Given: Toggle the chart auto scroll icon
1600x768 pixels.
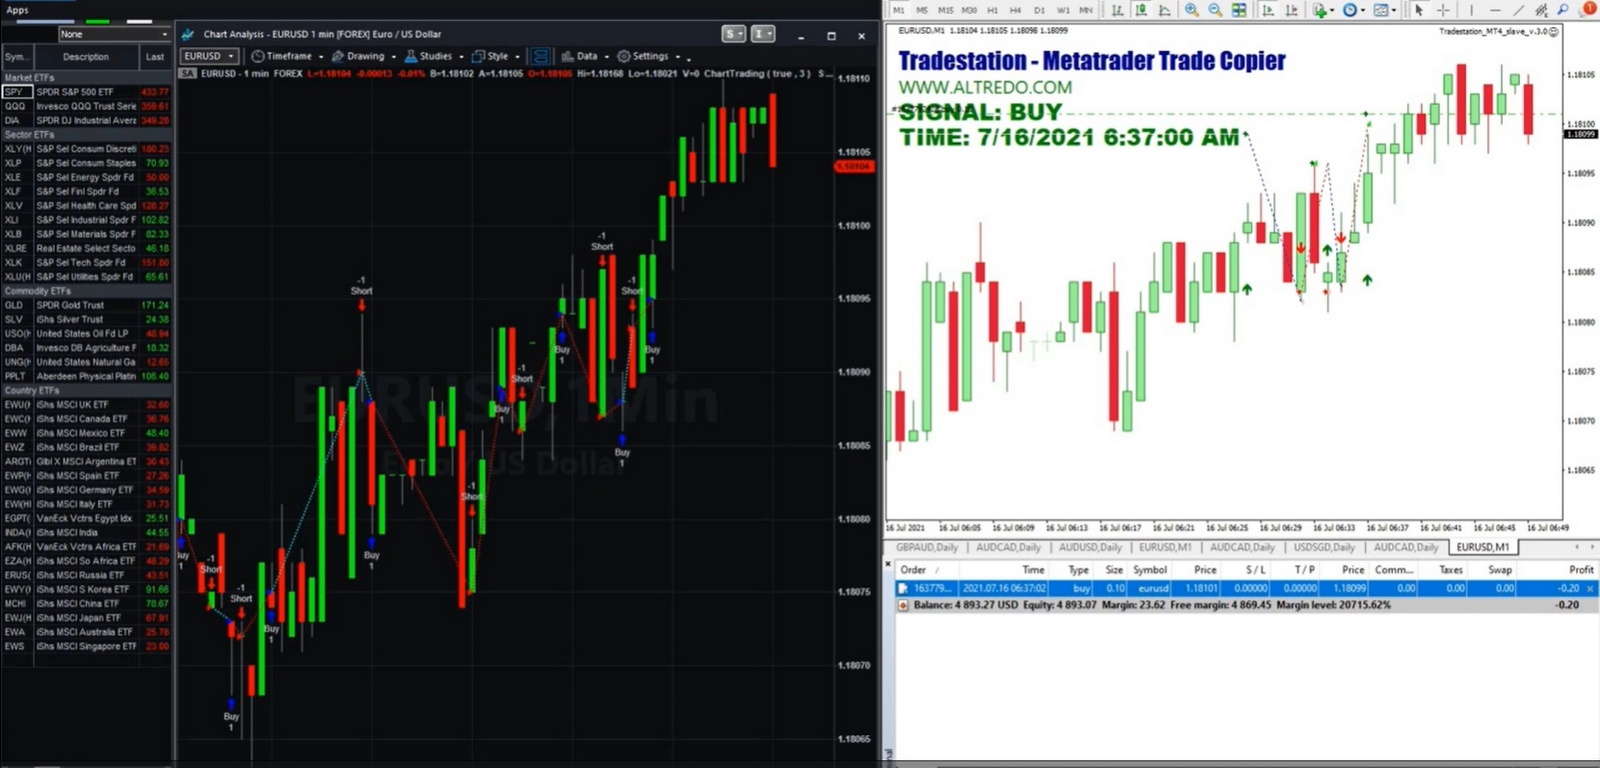Looking at the screenshot, I should [1268, 10].
